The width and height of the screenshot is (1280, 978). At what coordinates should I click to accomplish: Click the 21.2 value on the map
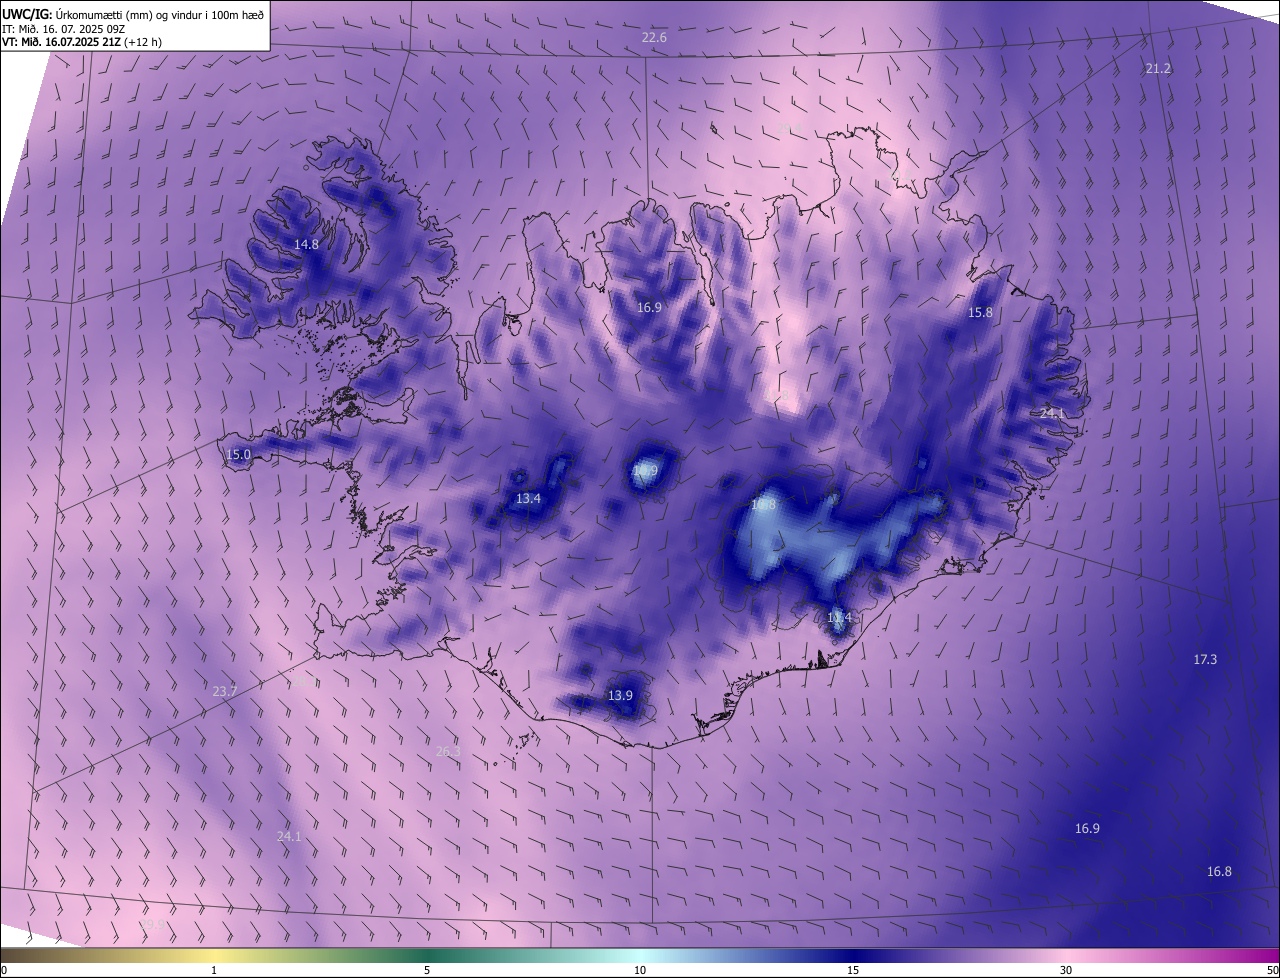tap(1158, 68)
